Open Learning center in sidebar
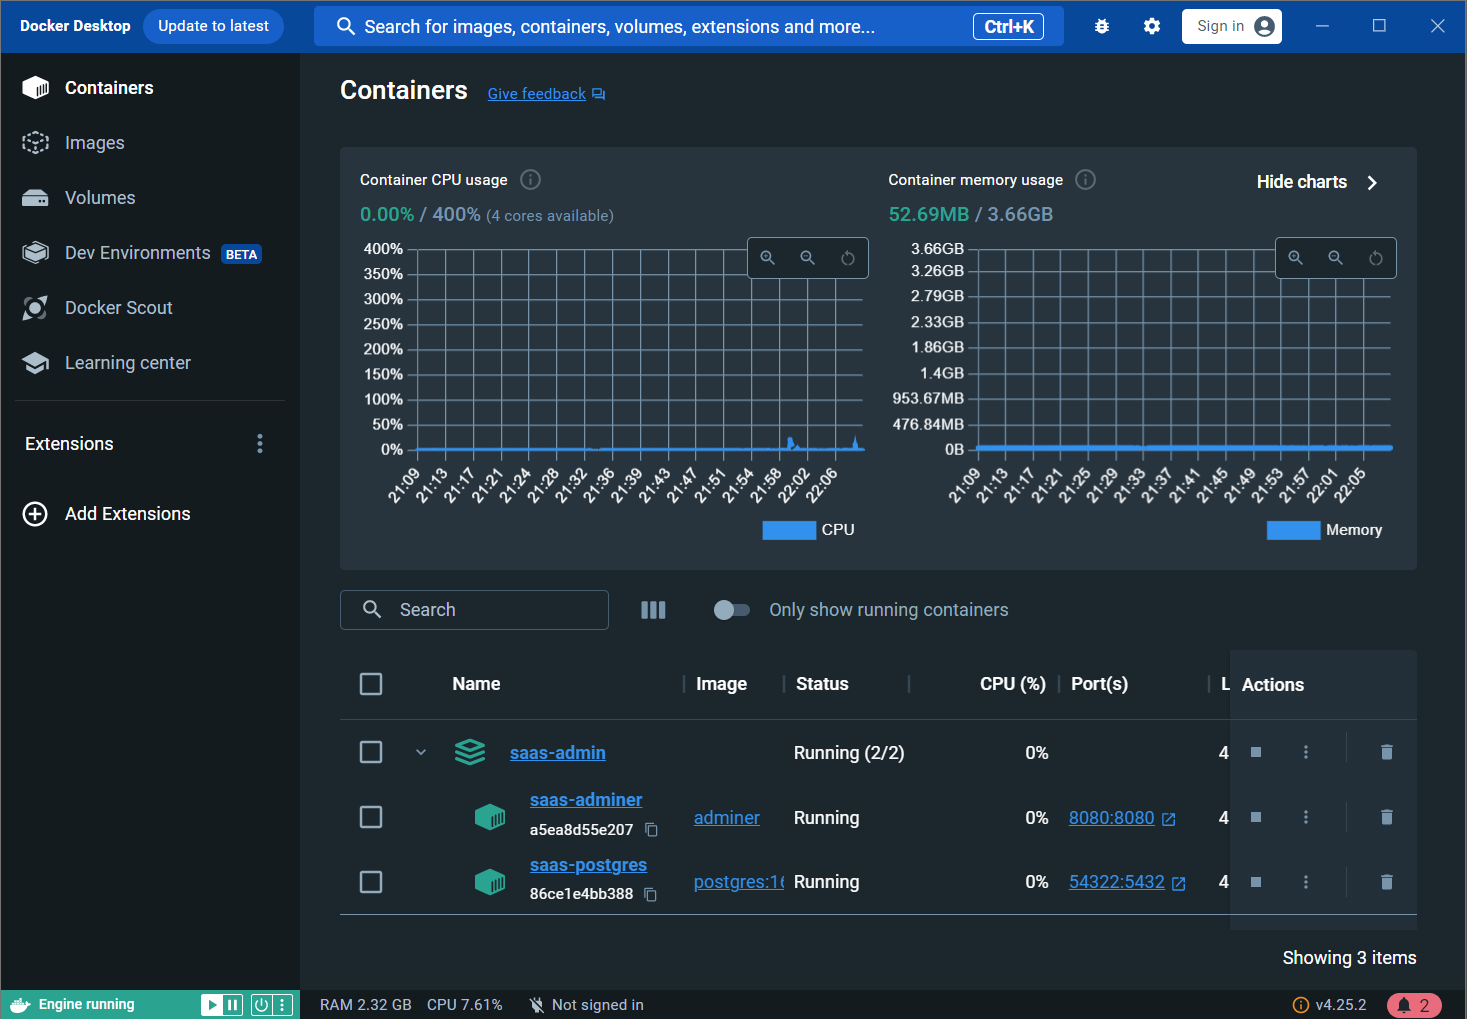The width and height of the screenshot is (1467, 1019). (x=150, y=363)
